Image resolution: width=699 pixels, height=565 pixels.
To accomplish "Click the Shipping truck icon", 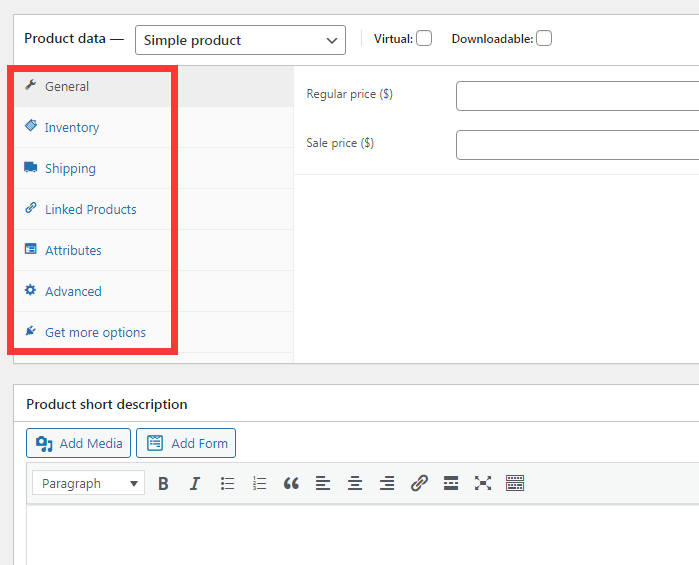I will coord(30,167).
